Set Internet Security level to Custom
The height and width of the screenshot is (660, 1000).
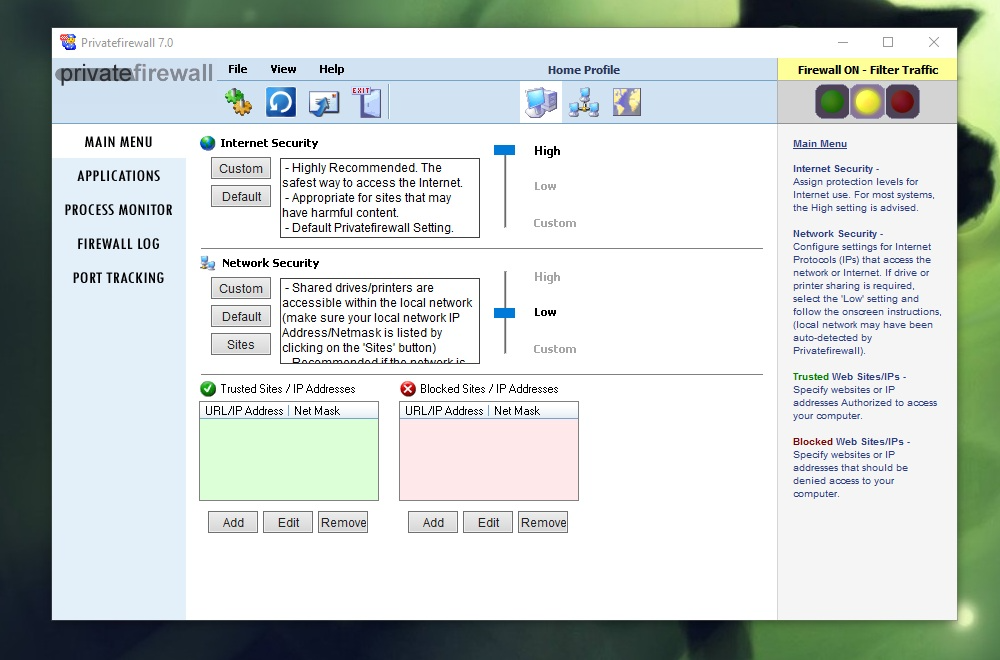tap(554, 223)
